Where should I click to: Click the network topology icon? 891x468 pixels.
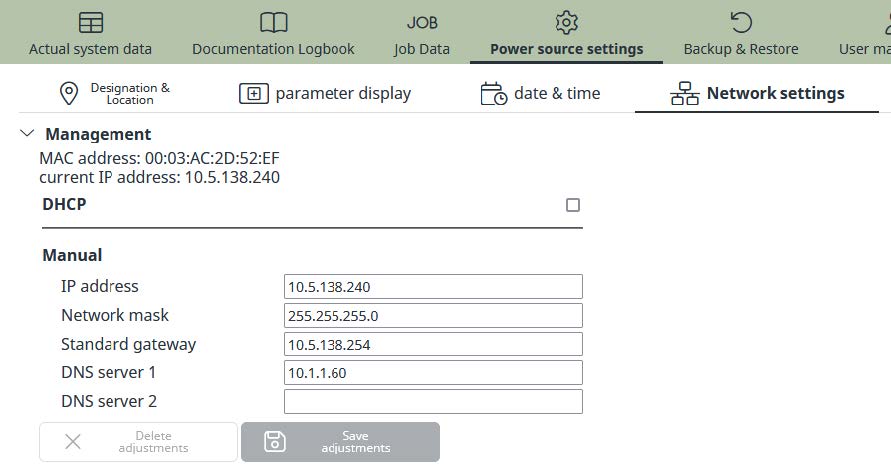685,93
